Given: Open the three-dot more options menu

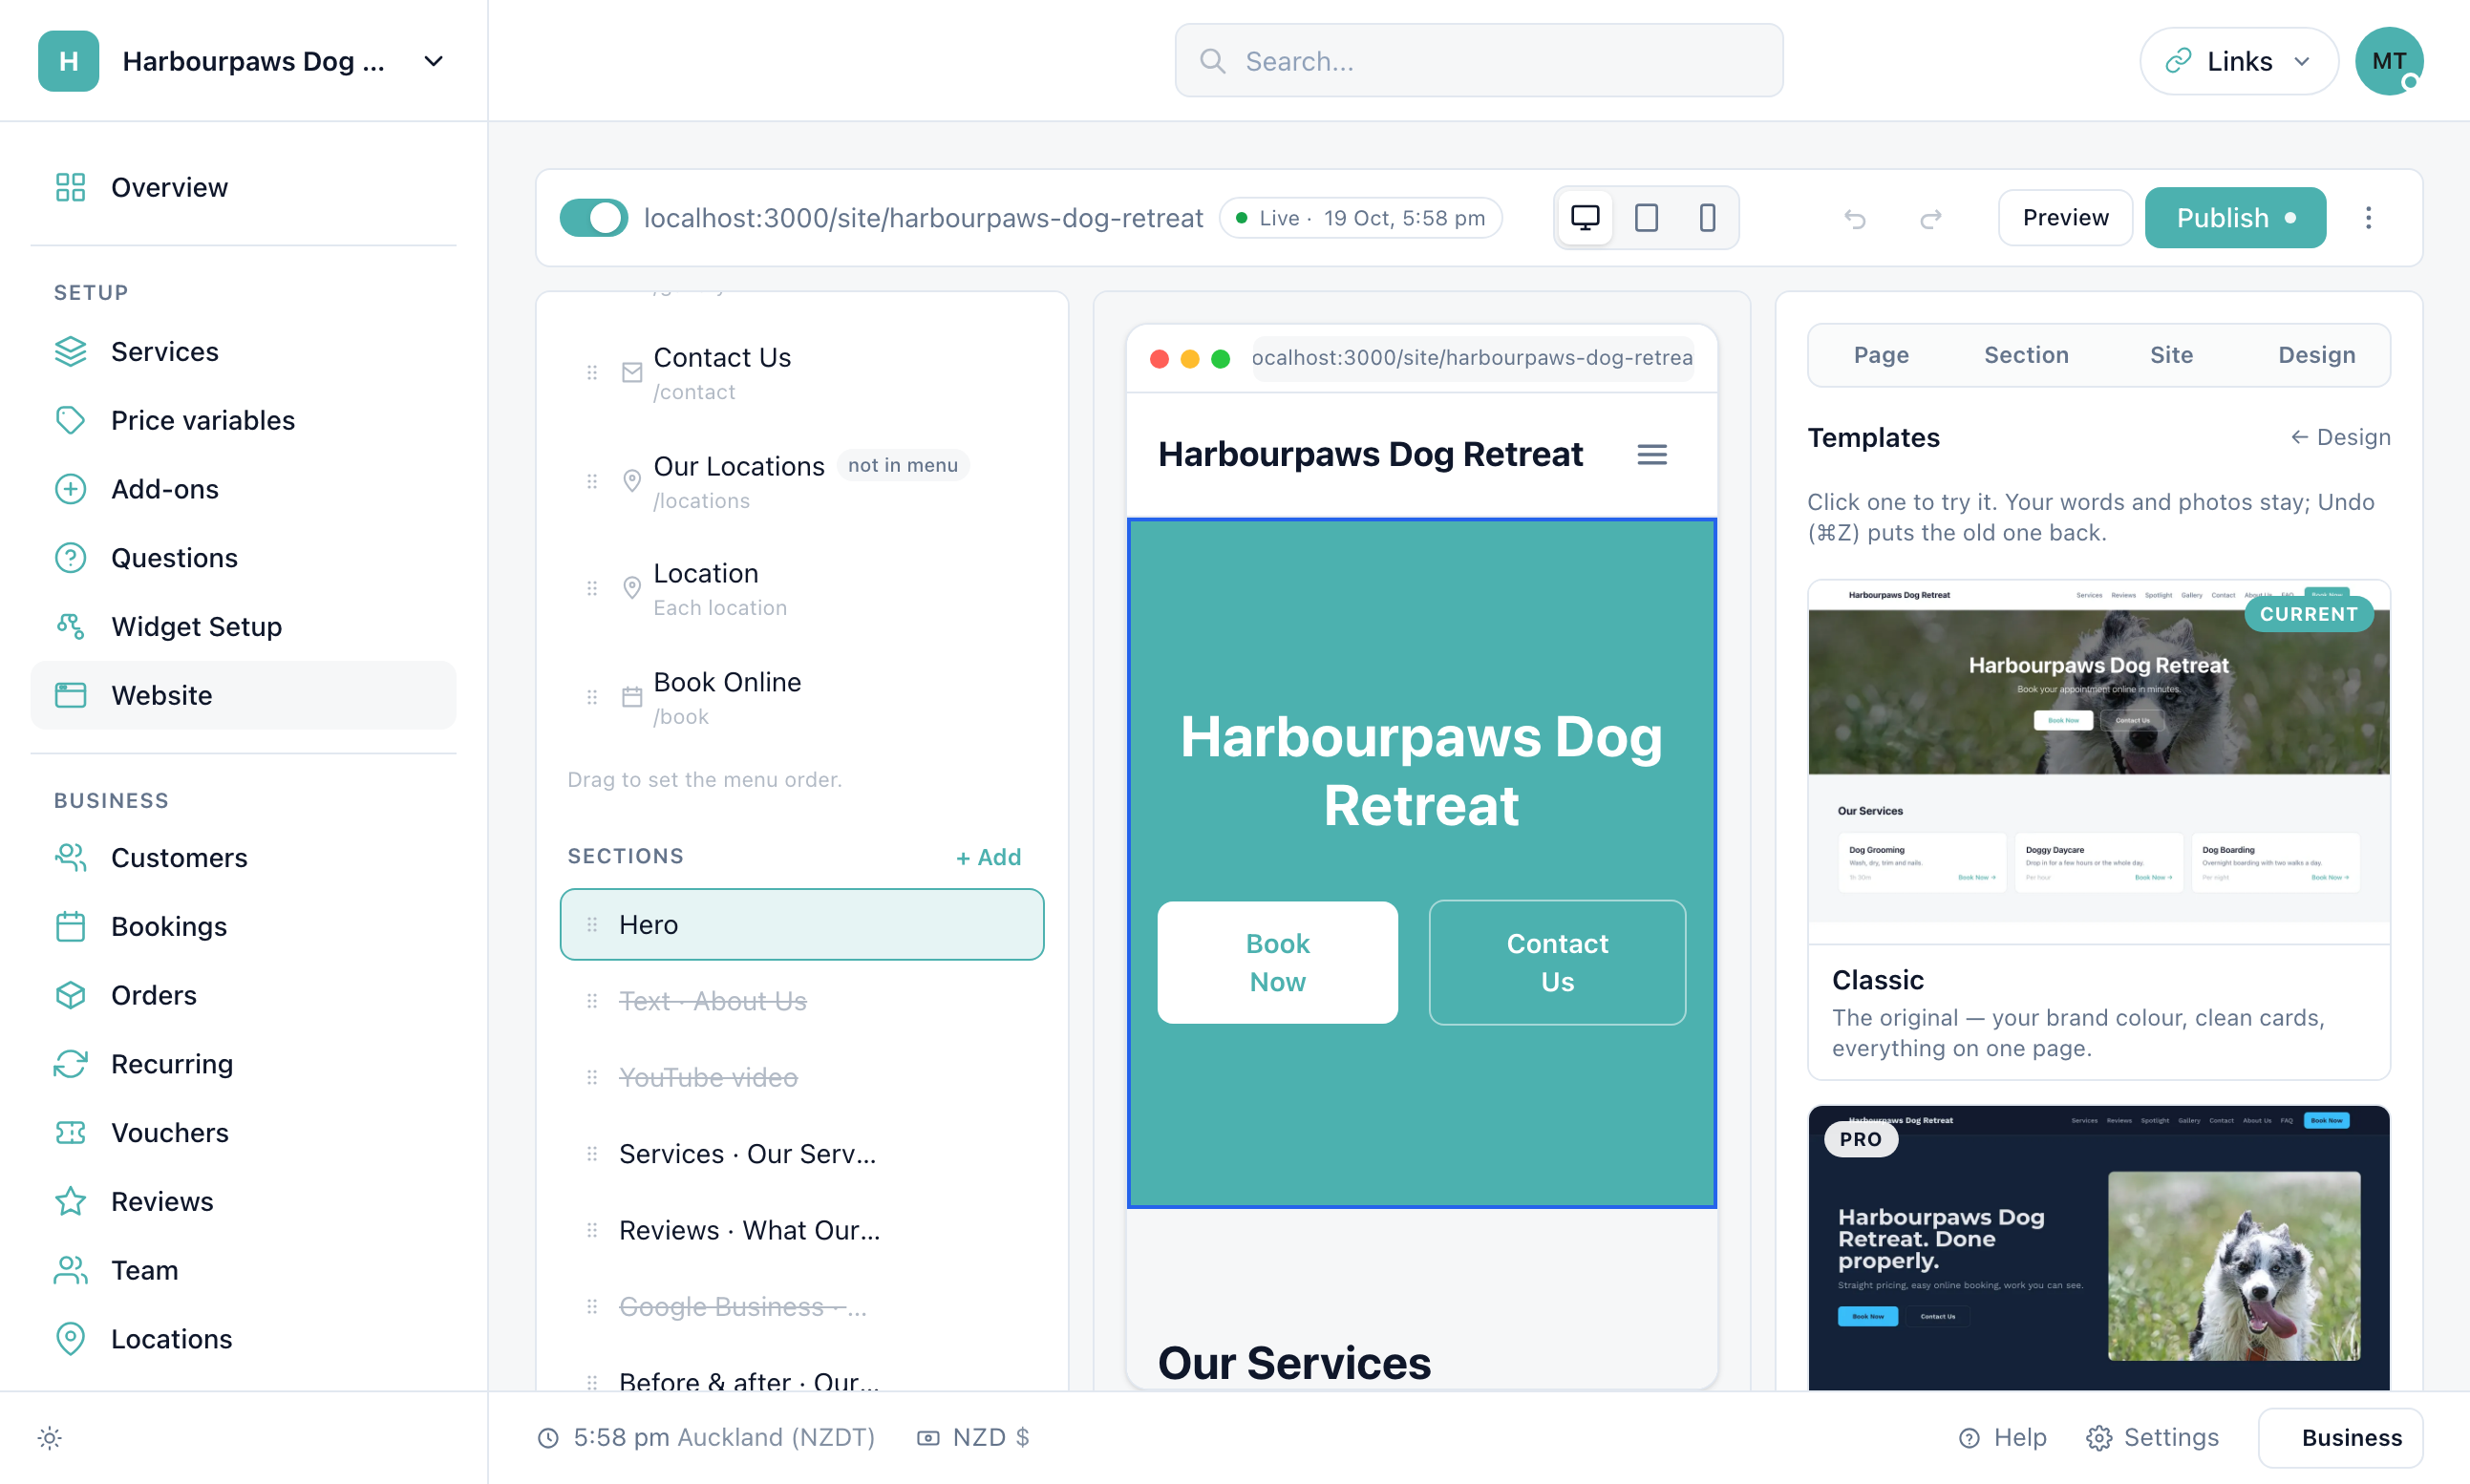Looking at the screenshot, I should (x=2368, y=218).
